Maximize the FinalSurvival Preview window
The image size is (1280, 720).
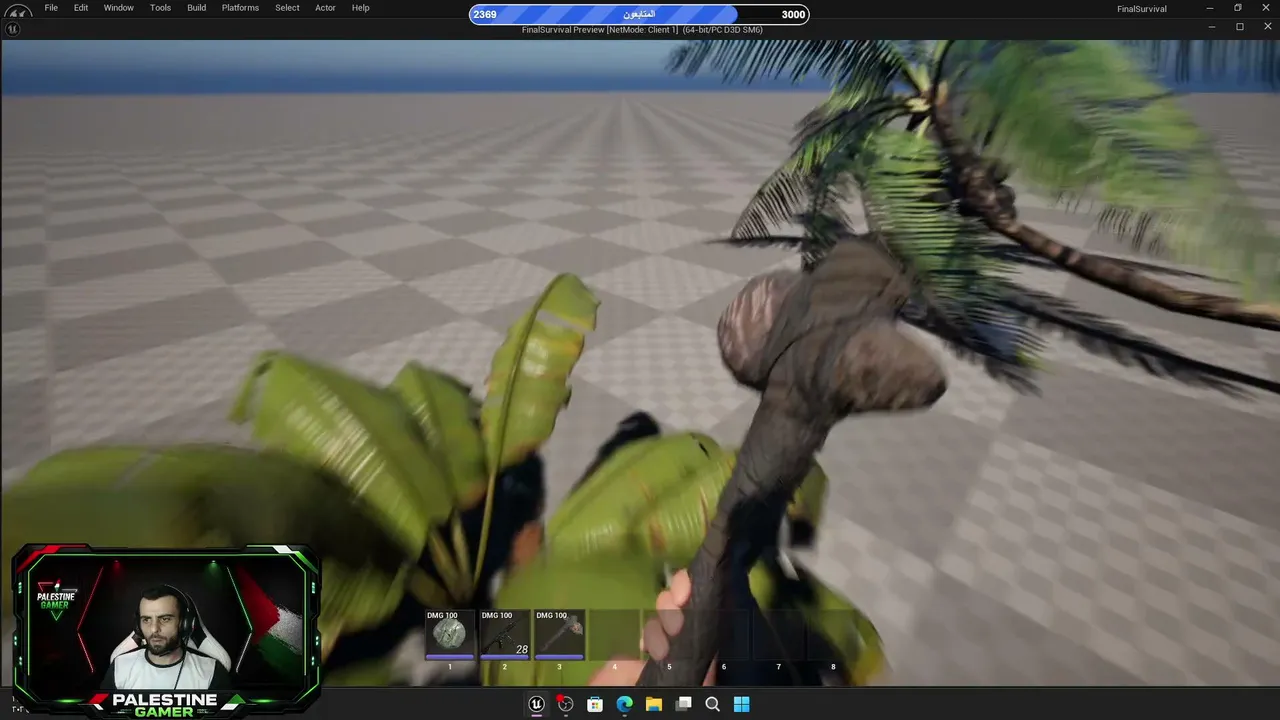tap(1240, 27)
